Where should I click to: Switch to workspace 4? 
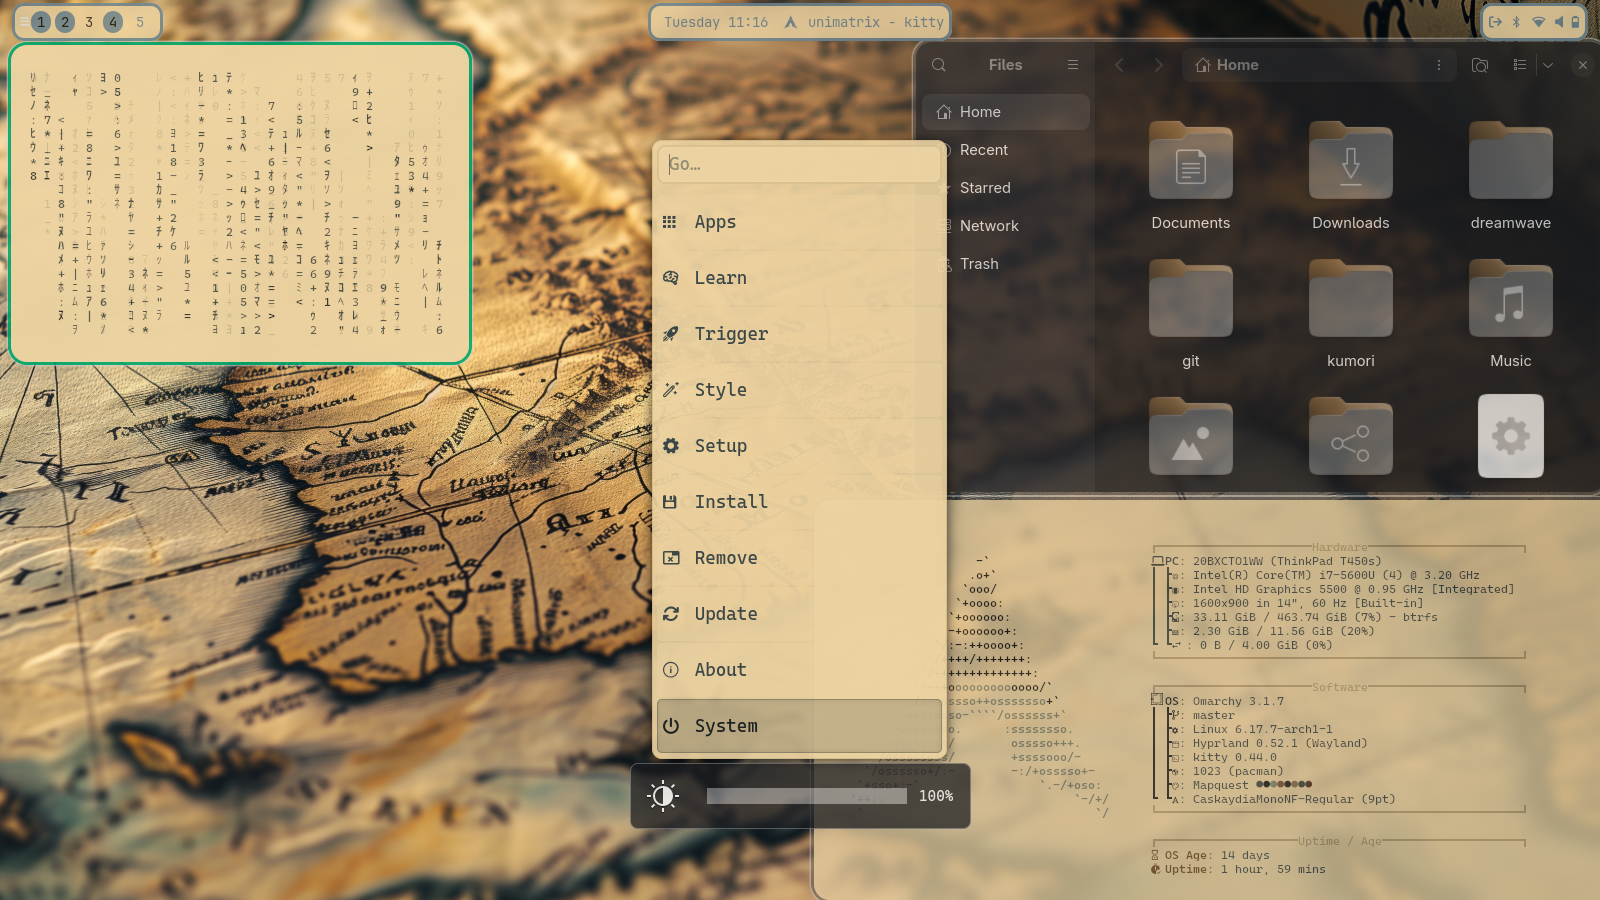113,22
